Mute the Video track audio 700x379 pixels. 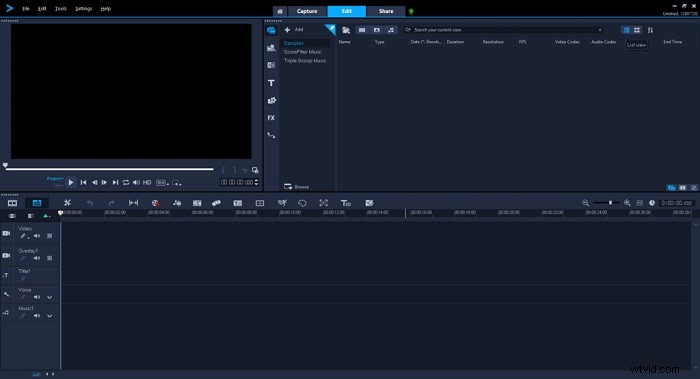click(x=37, y=236)
